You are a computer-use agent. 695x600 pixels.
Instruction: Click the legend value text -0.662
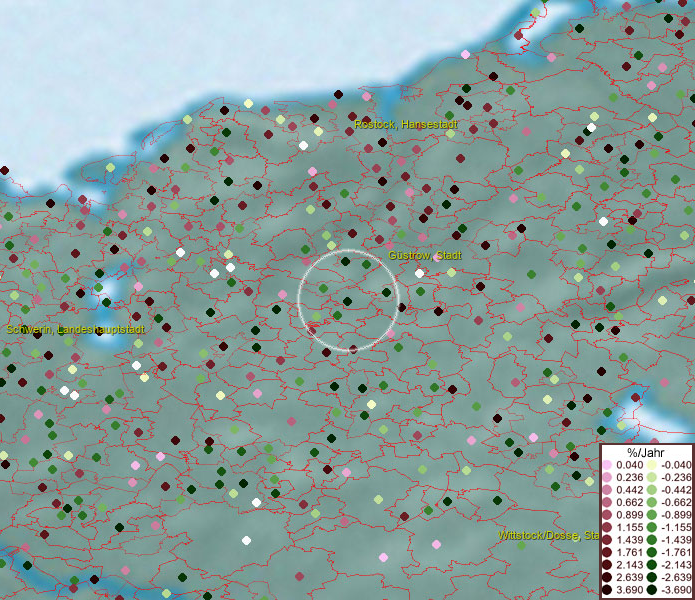click(x=676, y=503)
